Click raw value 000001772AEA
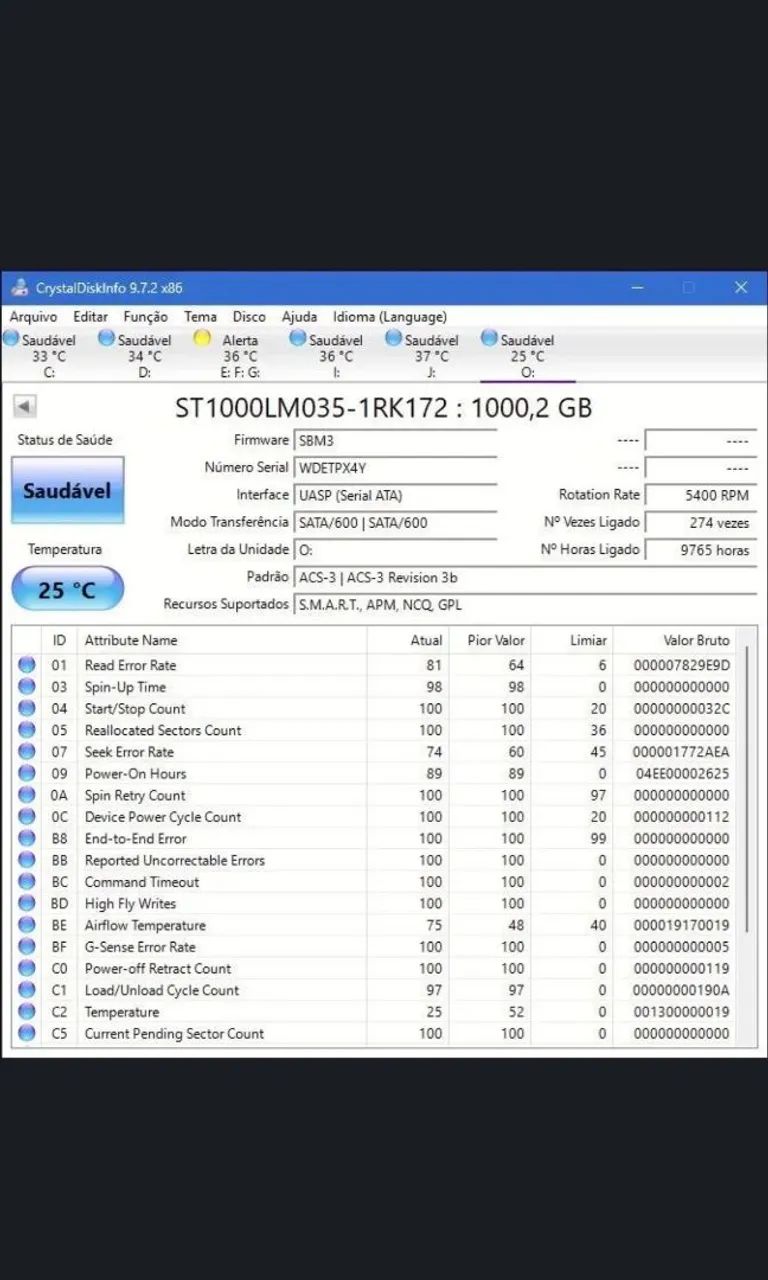The width and height of the screenshot is (768, 1280). [x=682, y=752]
